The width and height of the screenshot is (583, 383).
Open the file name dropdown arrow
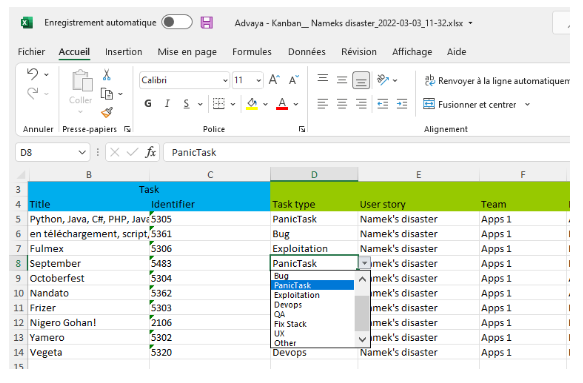470,23
